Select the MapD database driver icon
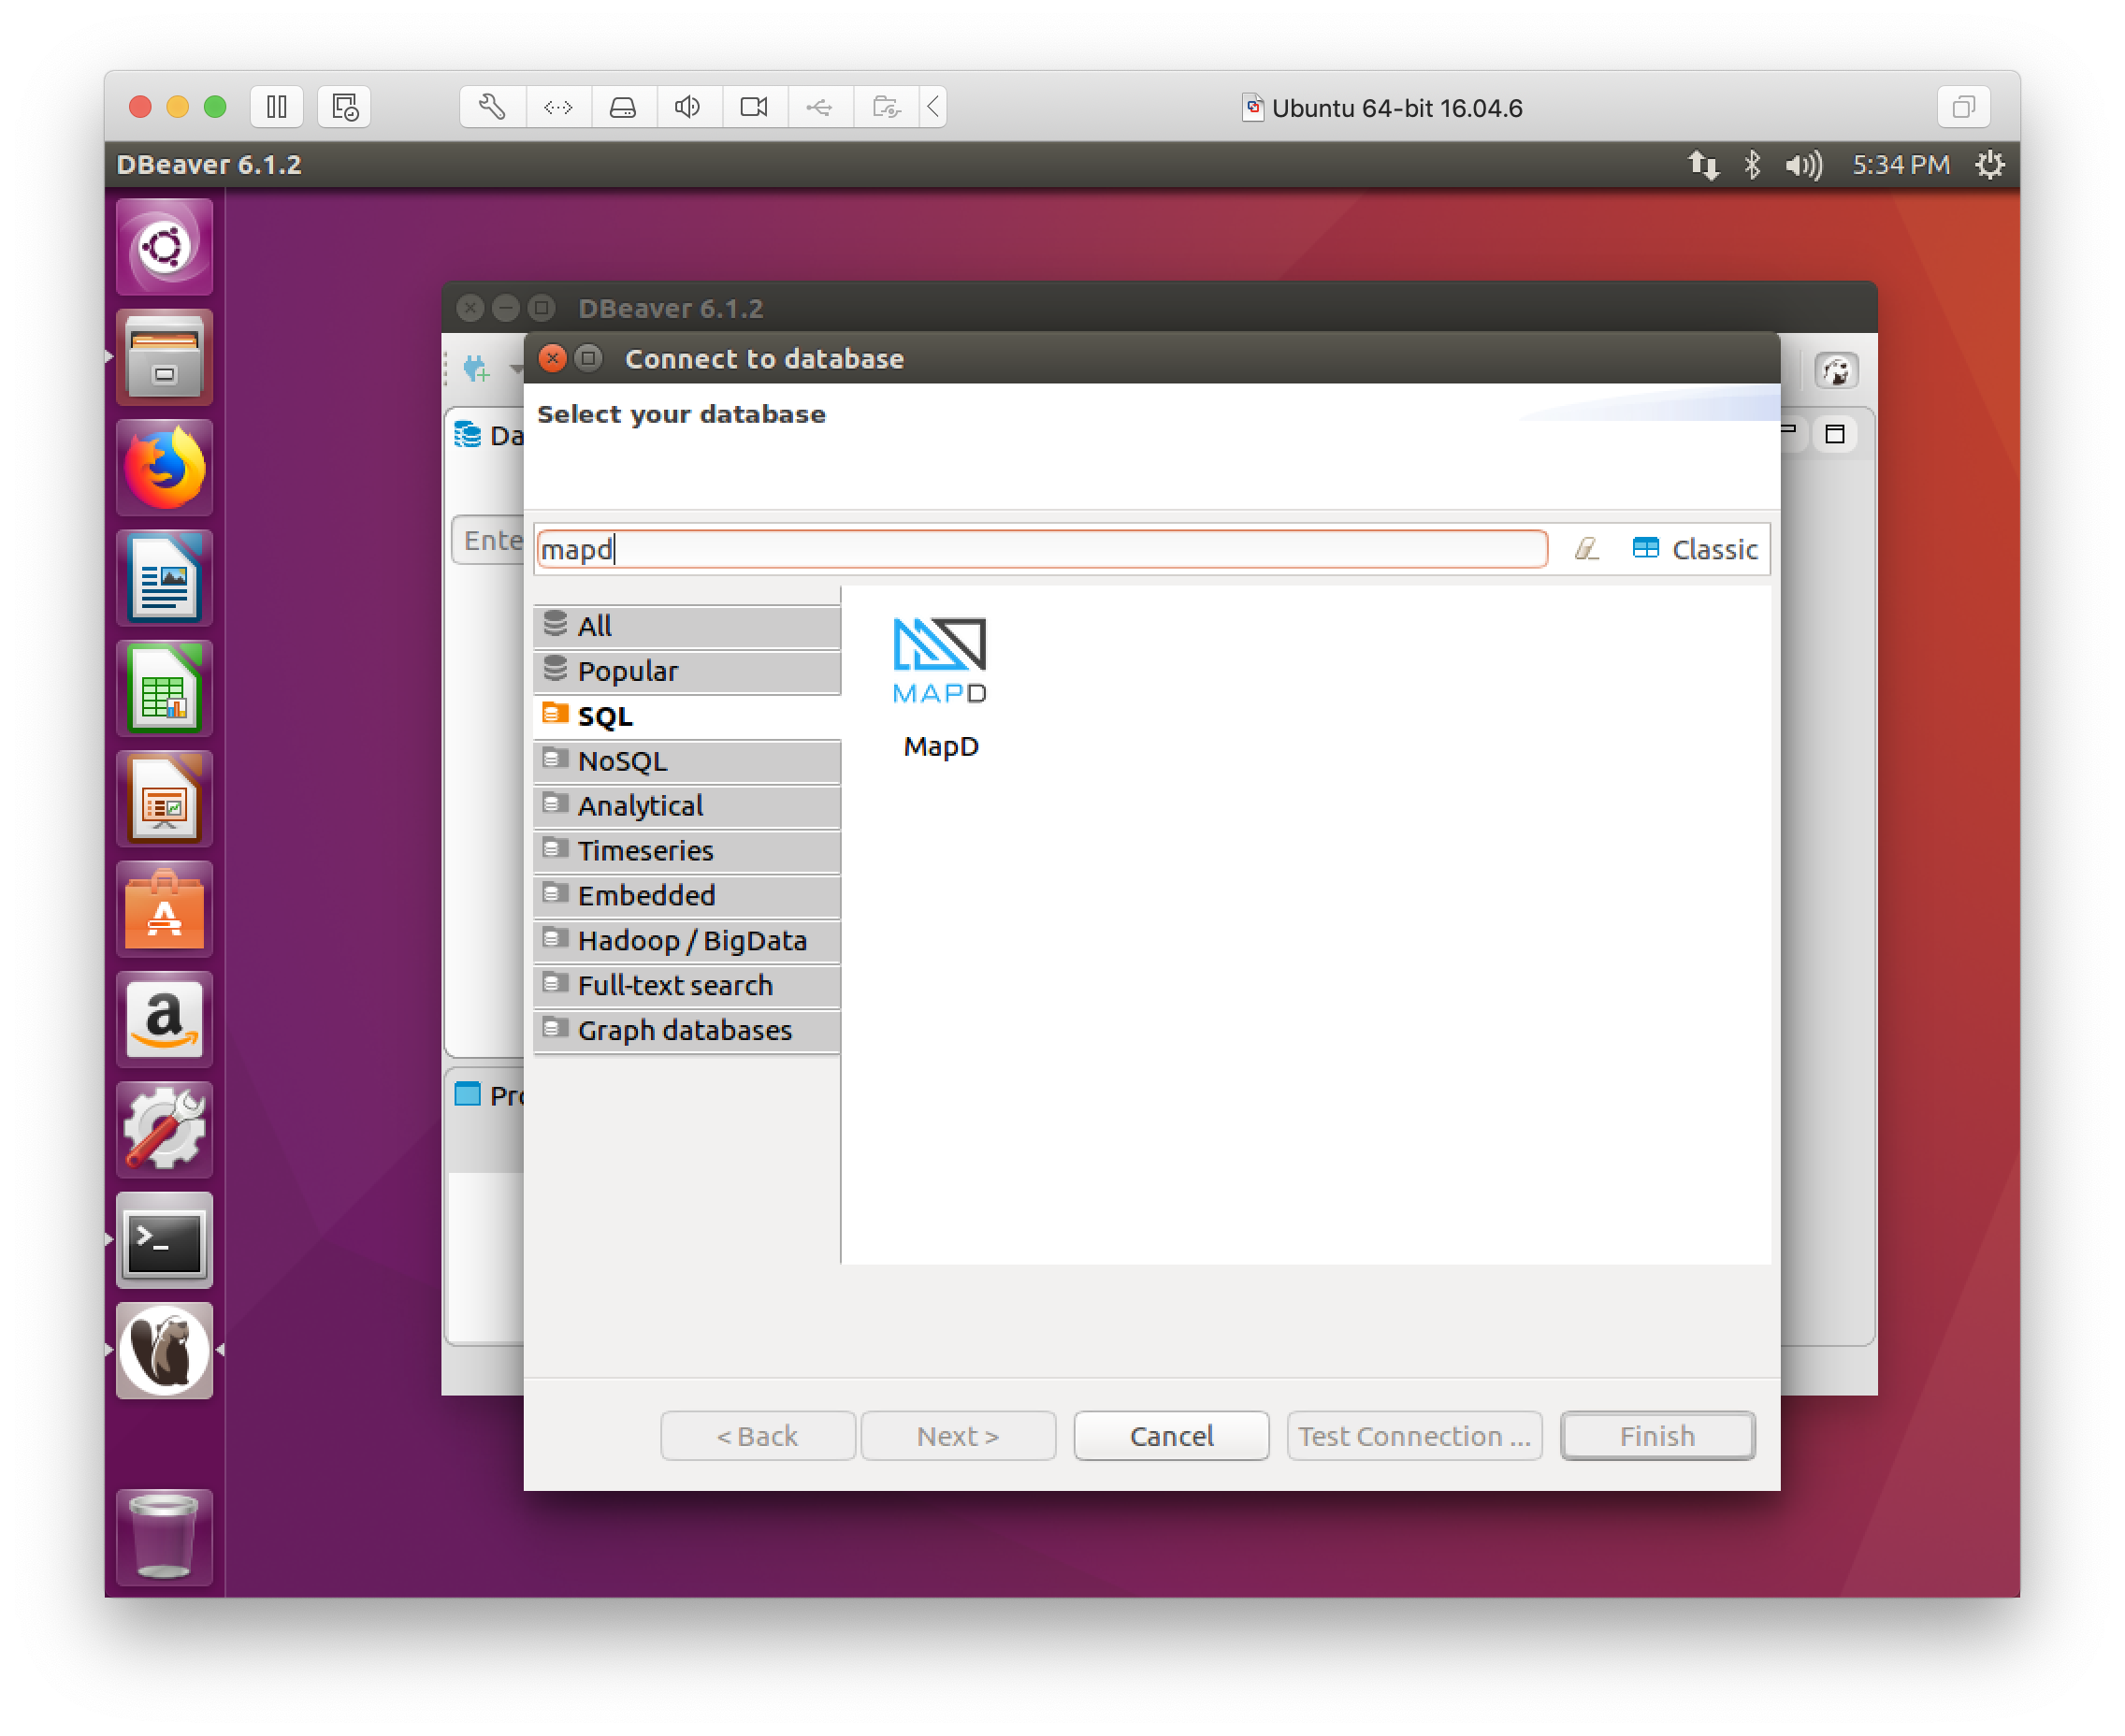 click(939, 660)
